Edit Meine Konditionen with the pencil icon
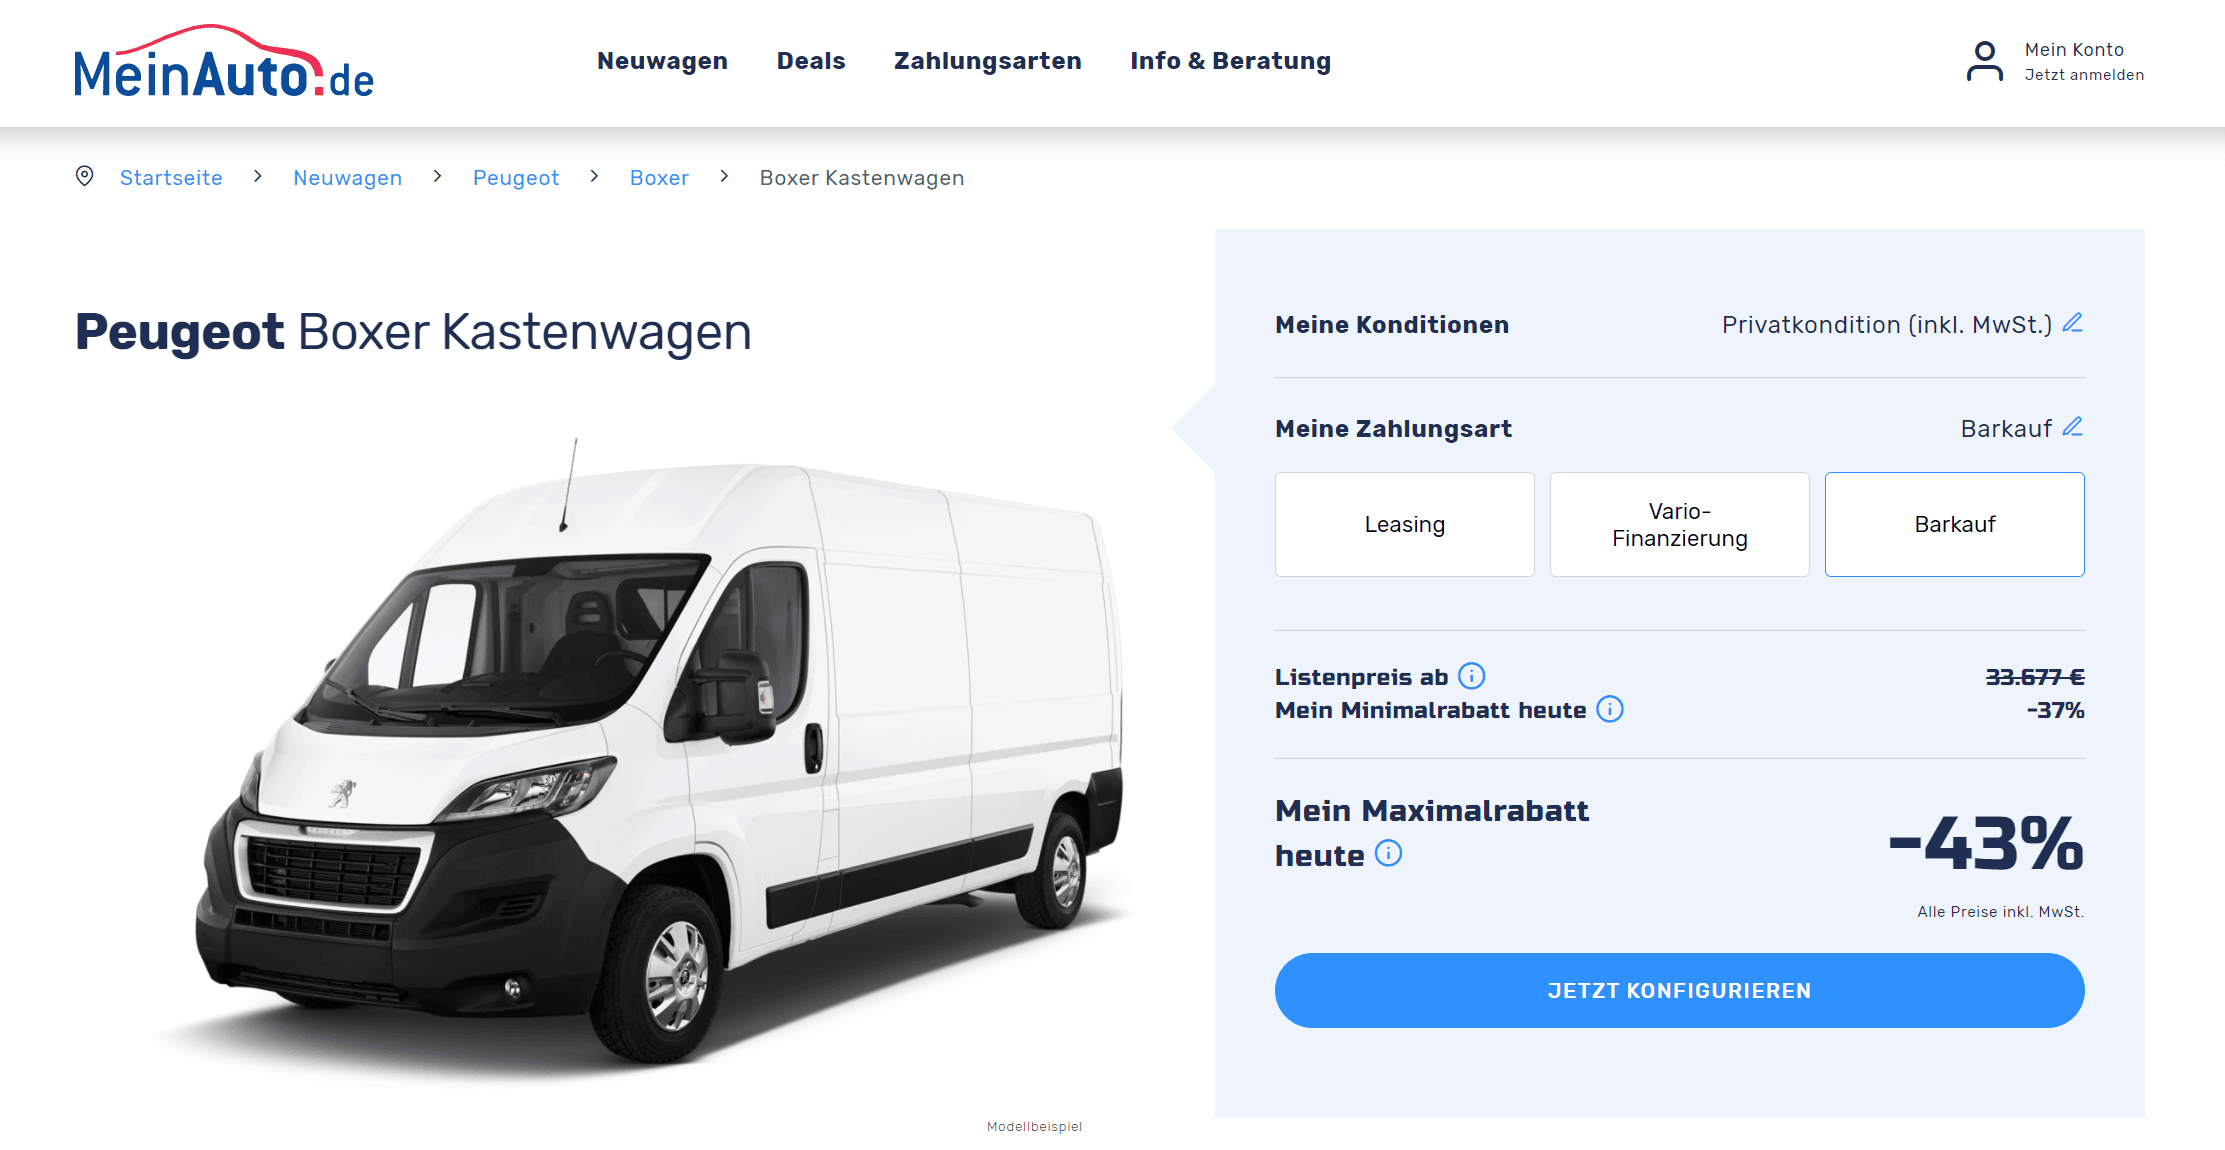This screenshot has height=1150, width=2225. [2073, 323]
